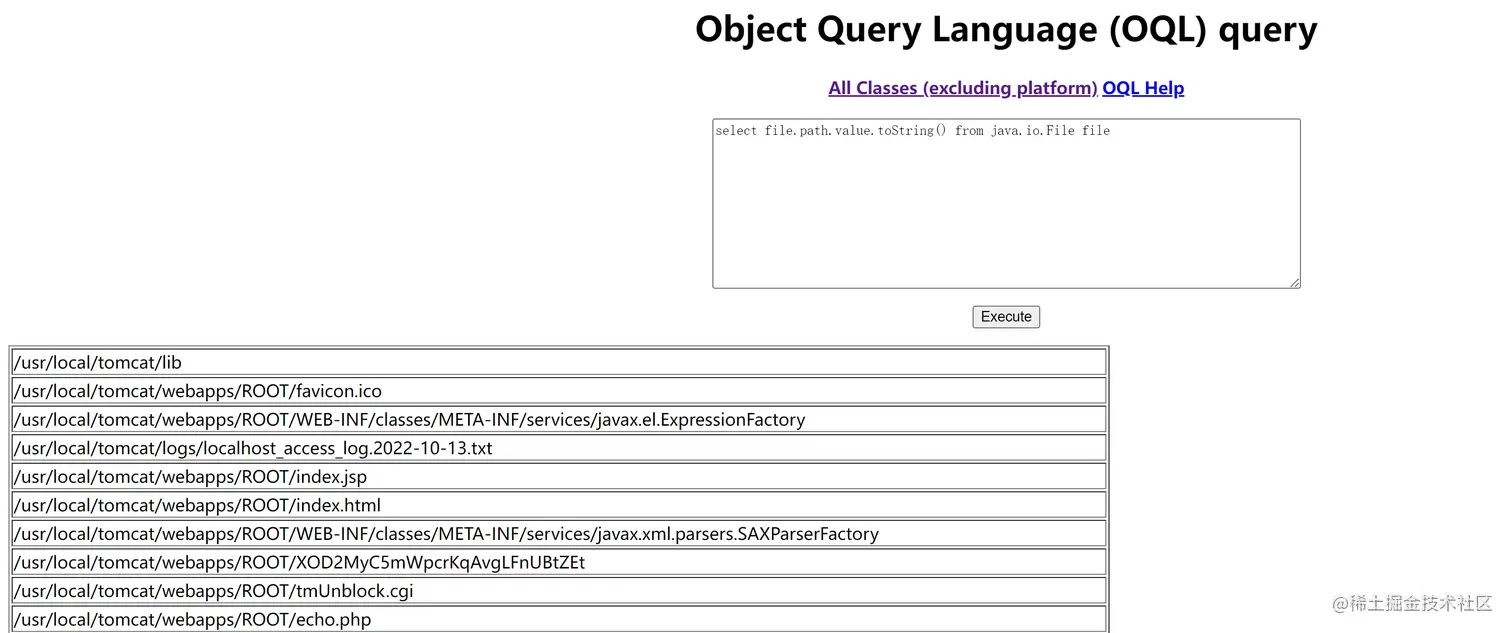Select the ROOT/index.jsp result row
Screen dimensions: 1512x633
pos(559,477)
